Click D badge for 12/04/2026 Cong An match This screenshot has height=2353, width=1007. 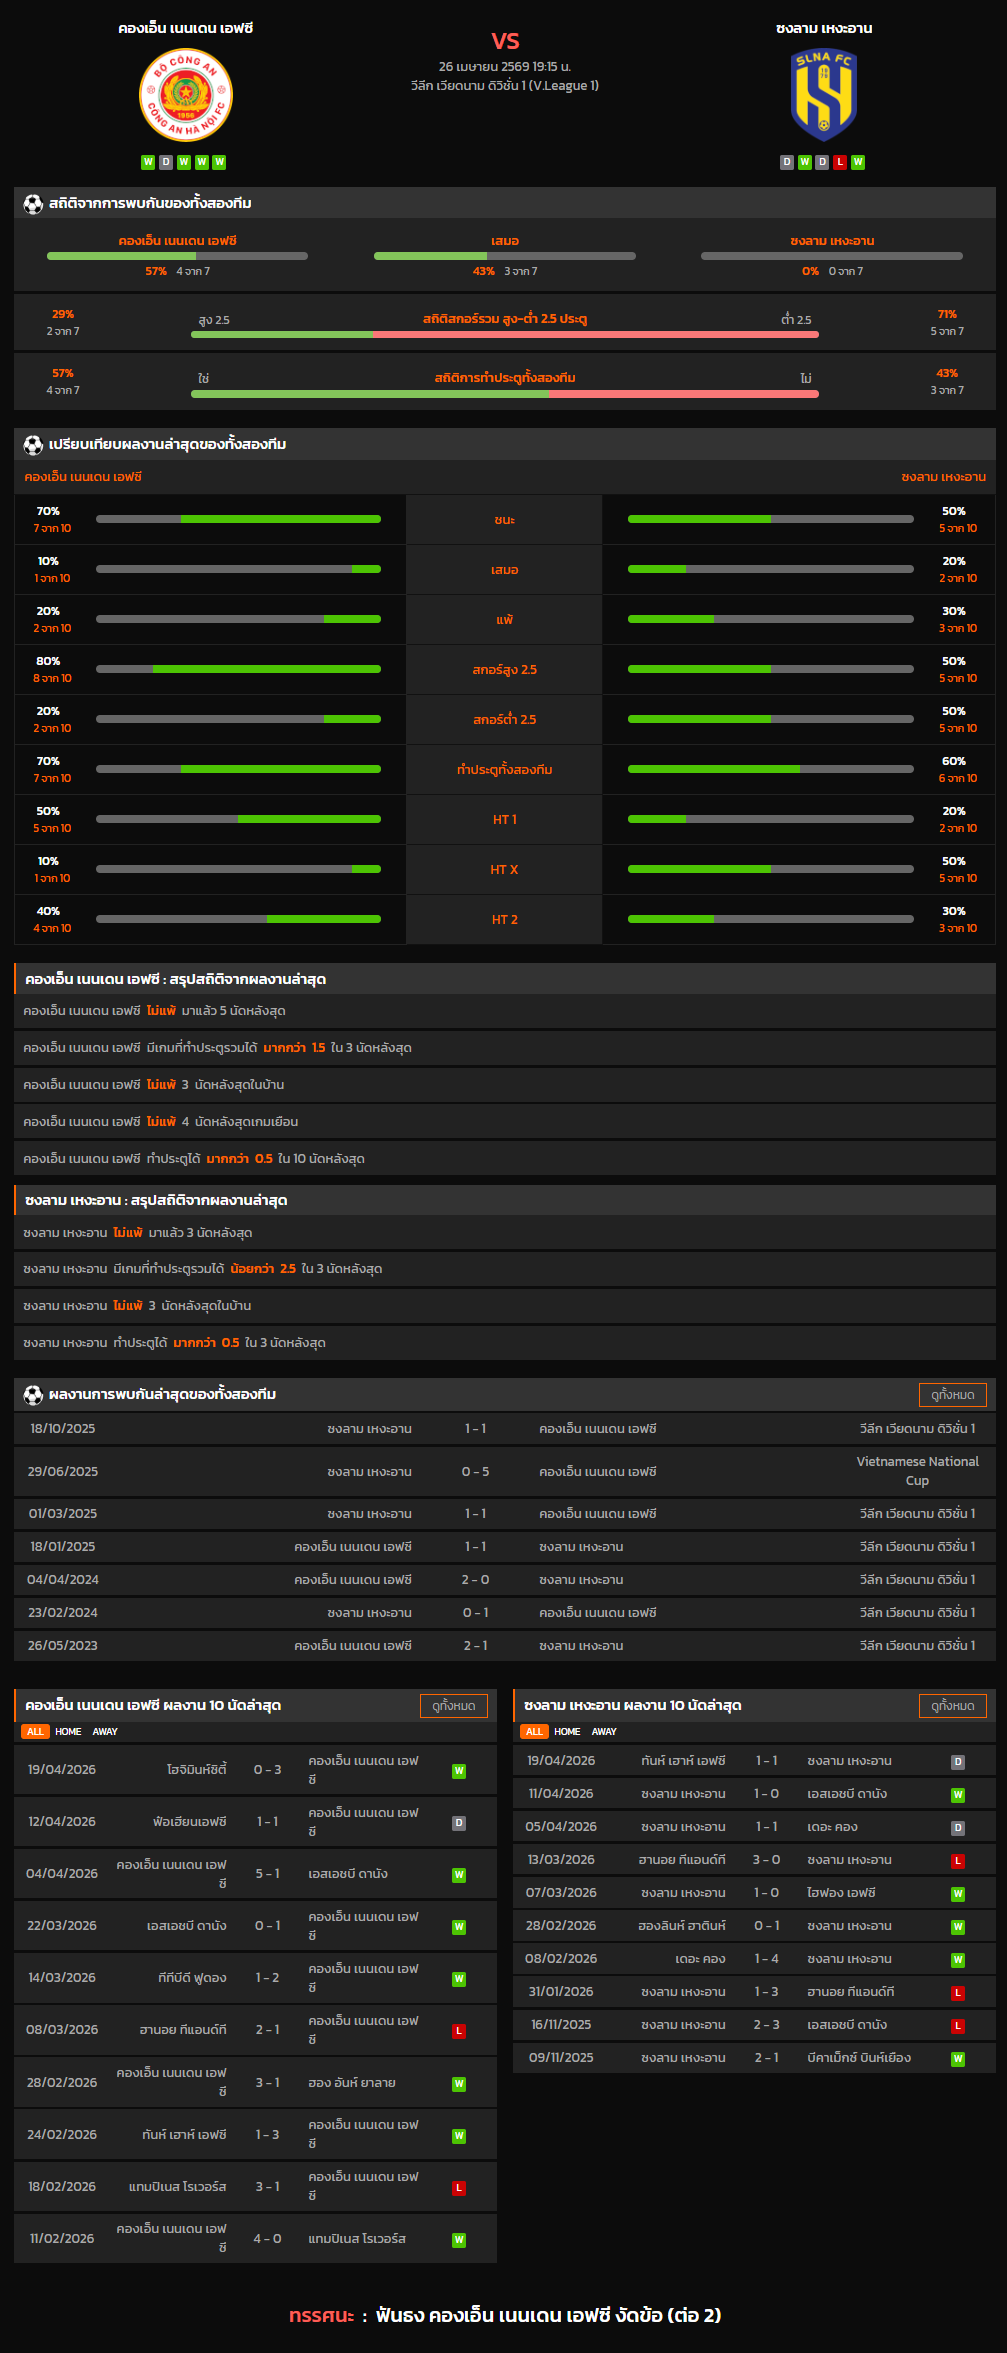coord(459,1823)
